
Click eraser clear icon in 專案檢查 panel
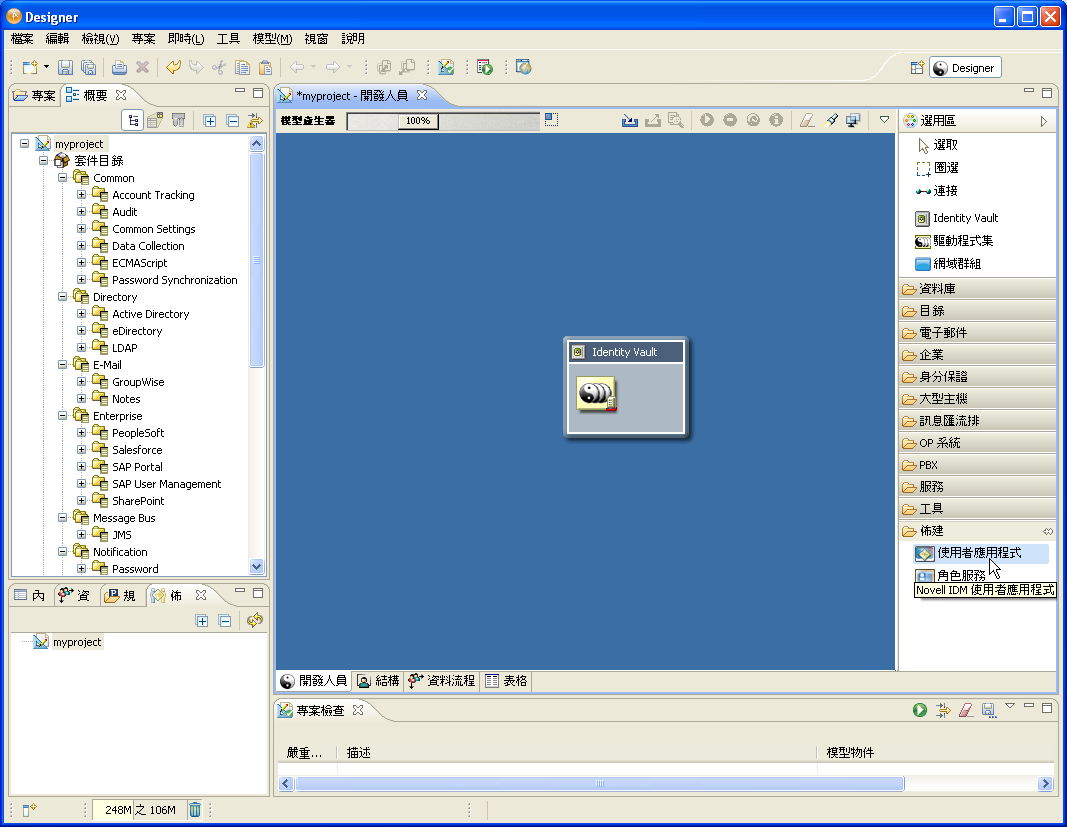tap(966, 710)
